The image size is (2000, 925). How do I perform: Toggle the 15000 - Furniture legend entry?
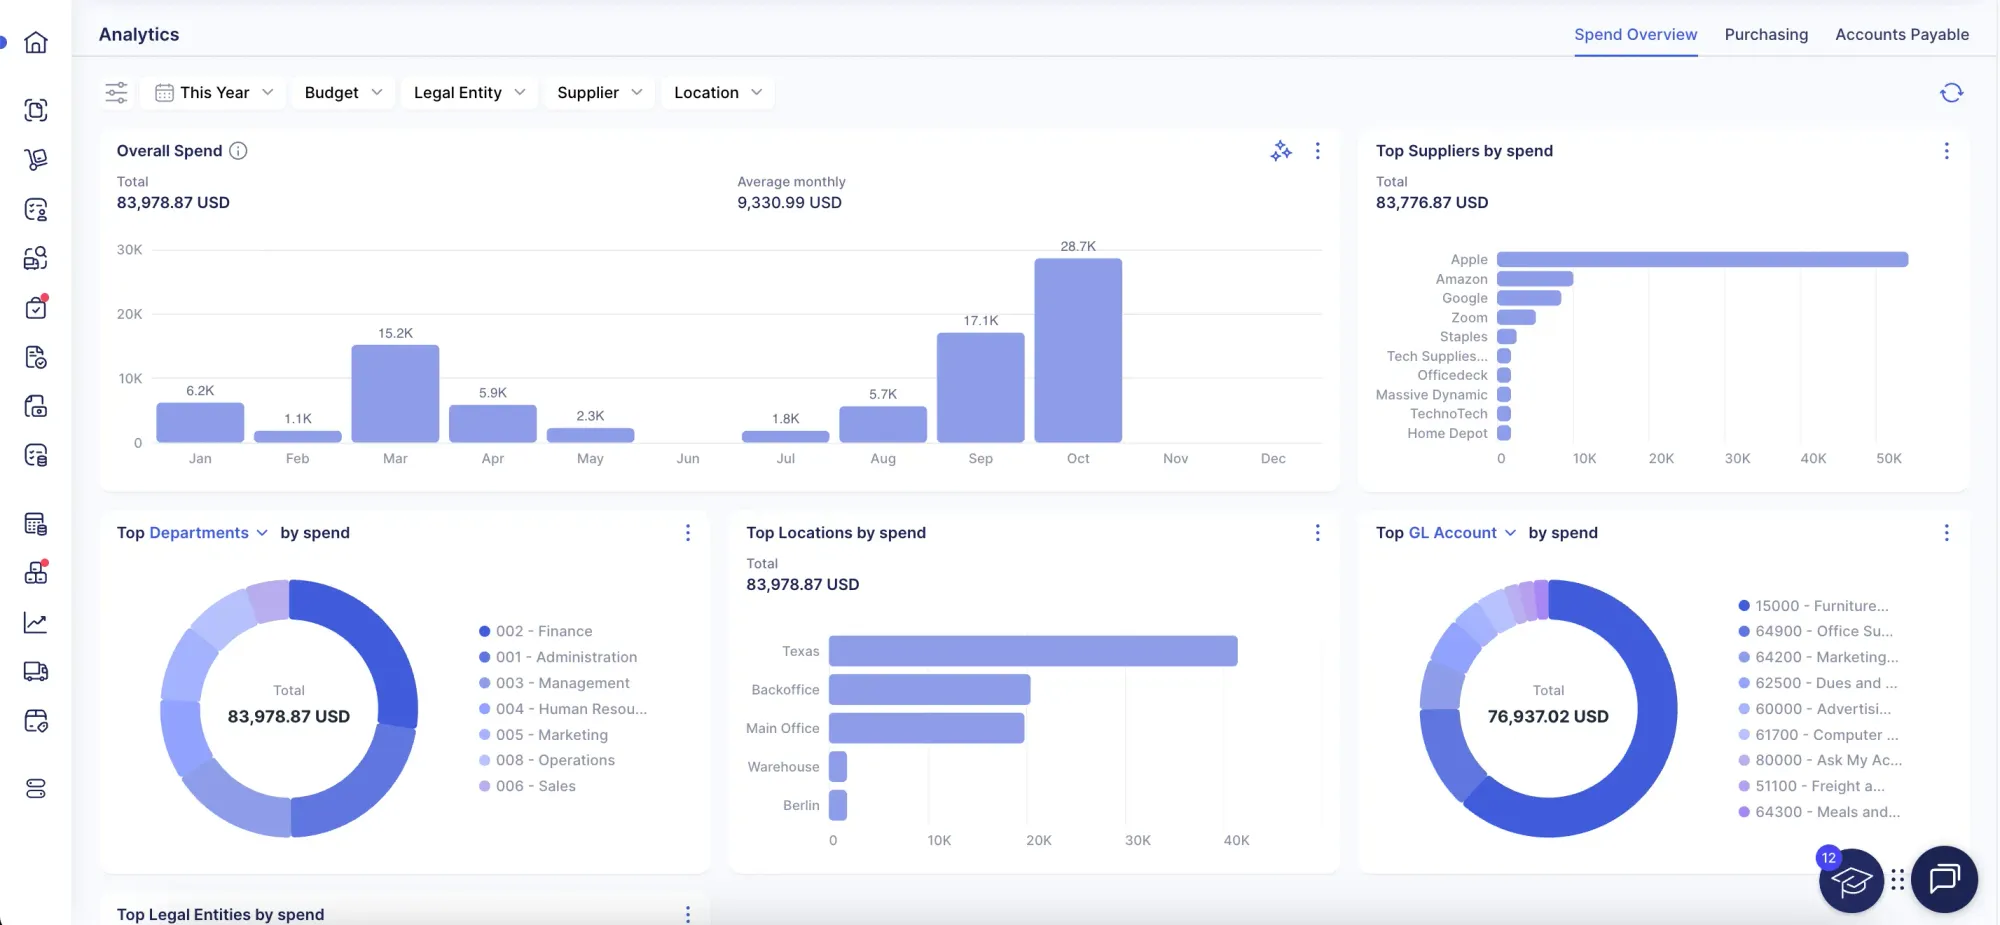click(x=1820, y=606)
